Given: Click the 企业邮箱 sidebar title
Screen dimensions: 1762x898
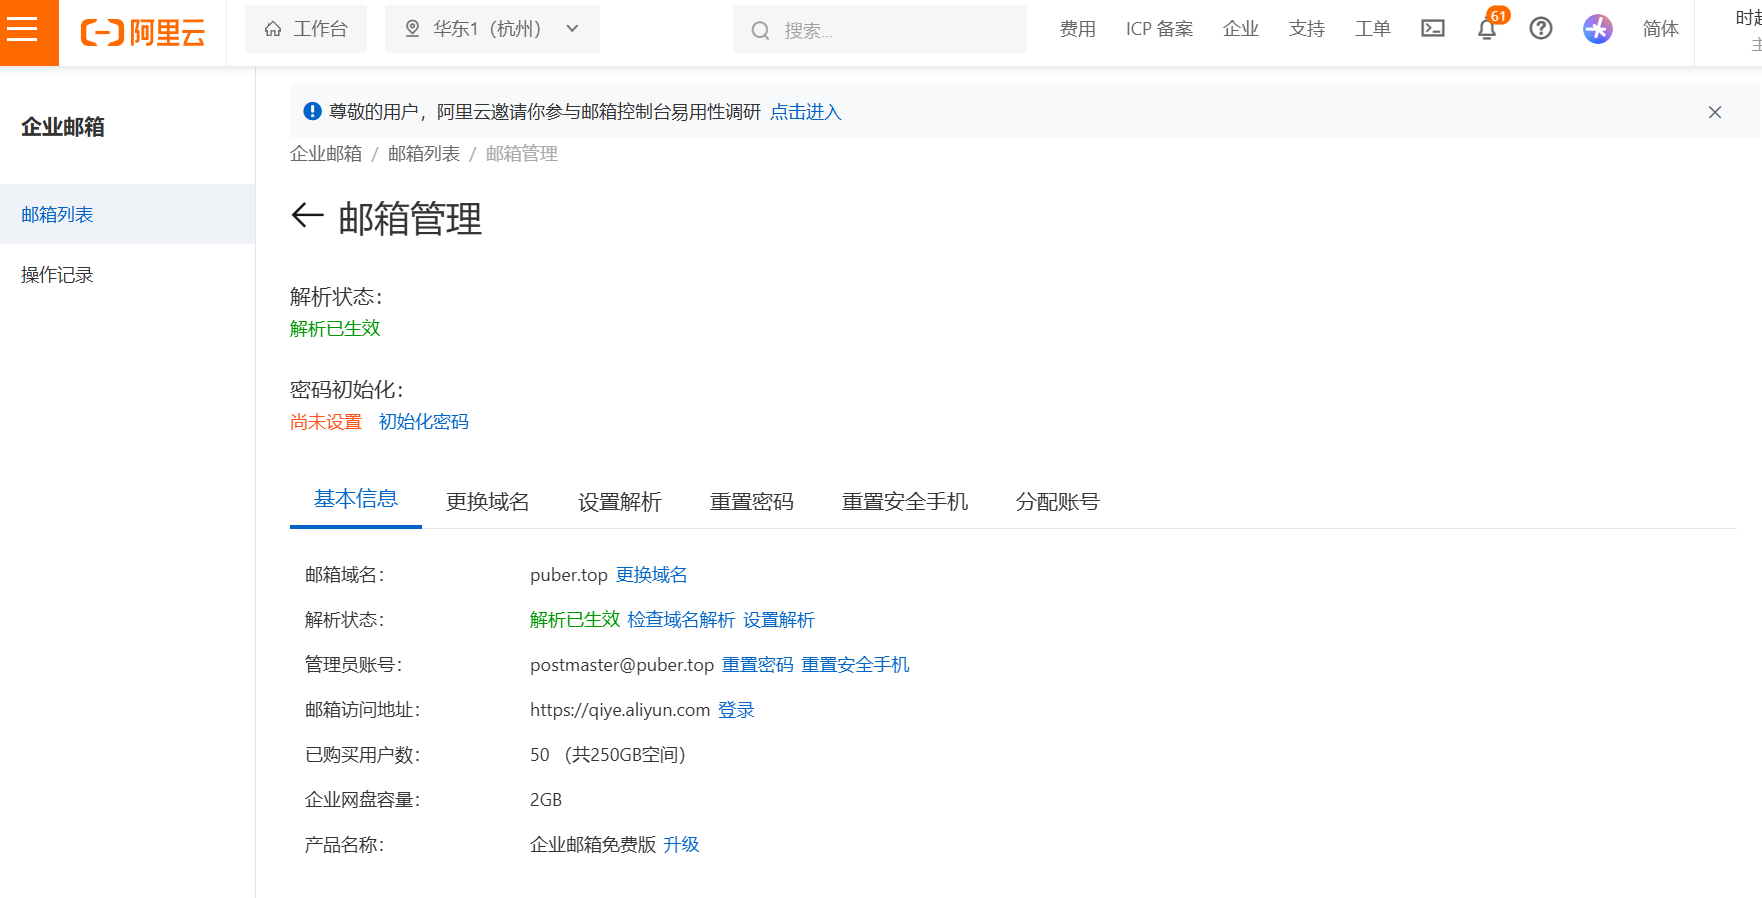Looking at the screenshot, I should coord(63,126).
